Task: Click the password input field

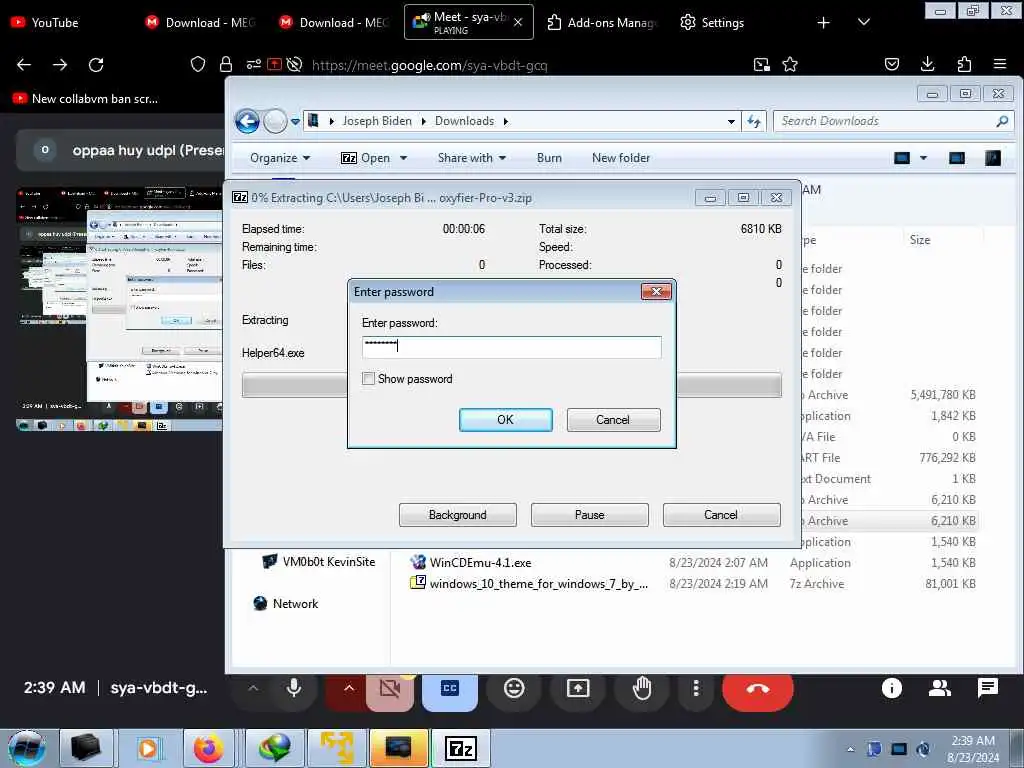Action: point(511,347)
